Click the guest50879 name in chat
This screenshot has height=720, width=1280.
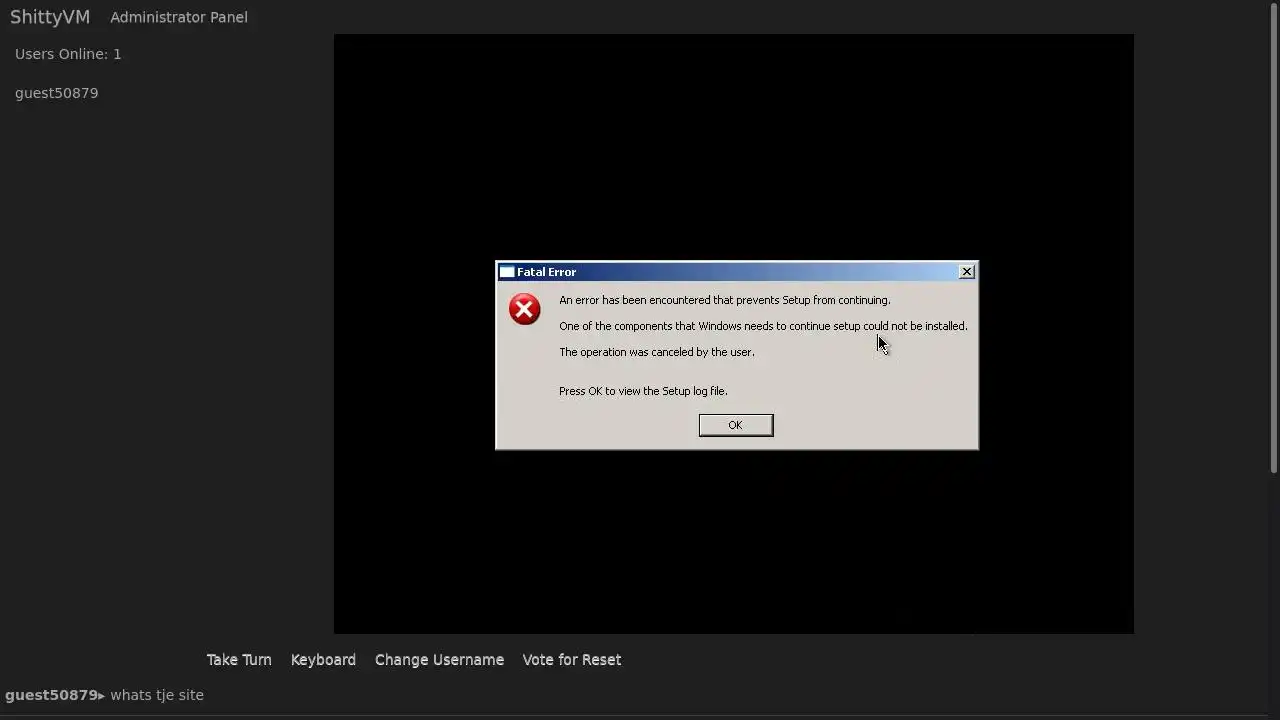tap(52, 695)
